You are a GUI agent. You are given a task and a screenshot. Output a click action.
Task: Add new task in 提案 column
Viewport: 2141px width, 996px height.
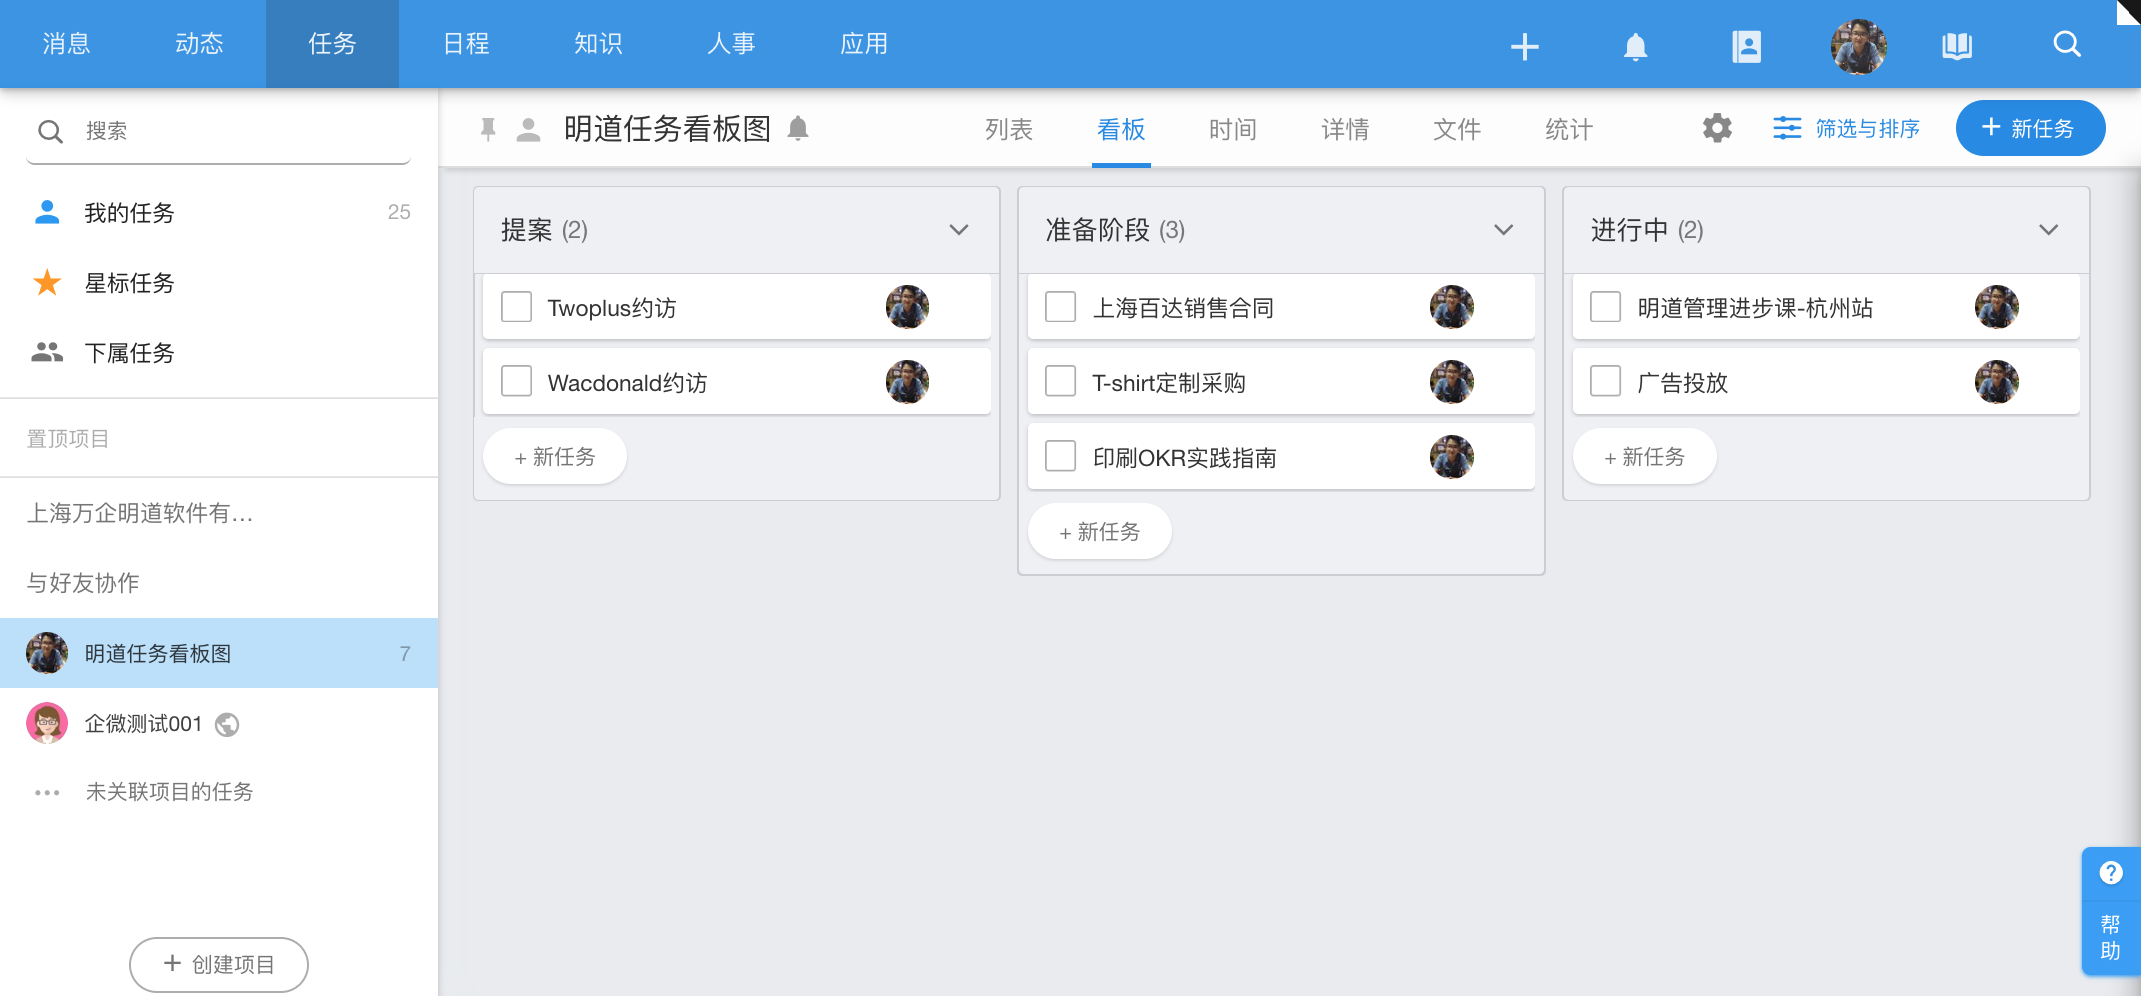click(555, 457)
